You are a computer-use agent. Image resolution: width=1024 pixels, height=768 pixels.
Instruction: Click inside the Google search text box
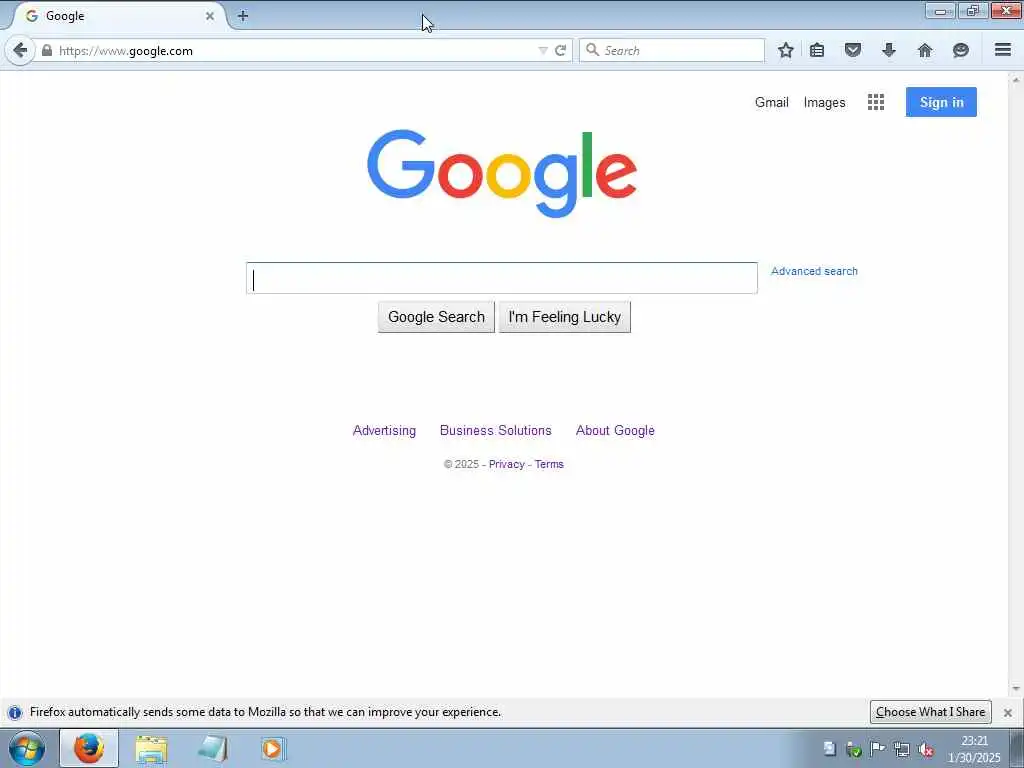(502, 278)
